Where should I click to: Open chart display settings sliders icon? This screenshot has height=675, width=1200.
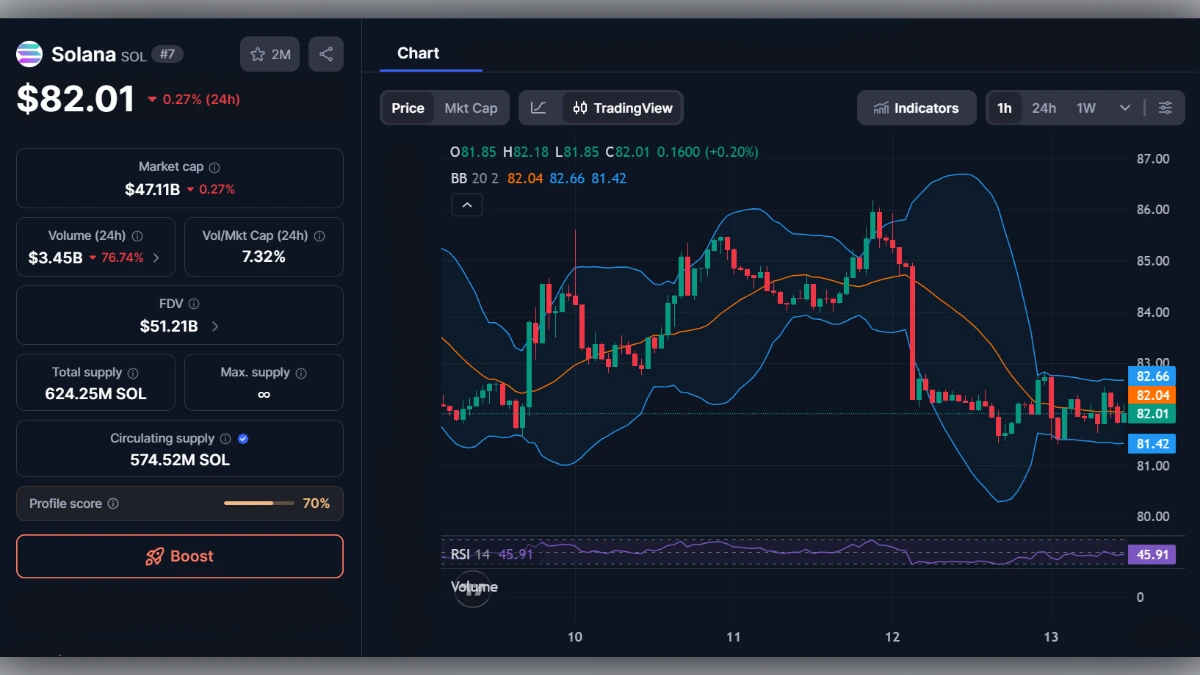[x=1165, y=107]
